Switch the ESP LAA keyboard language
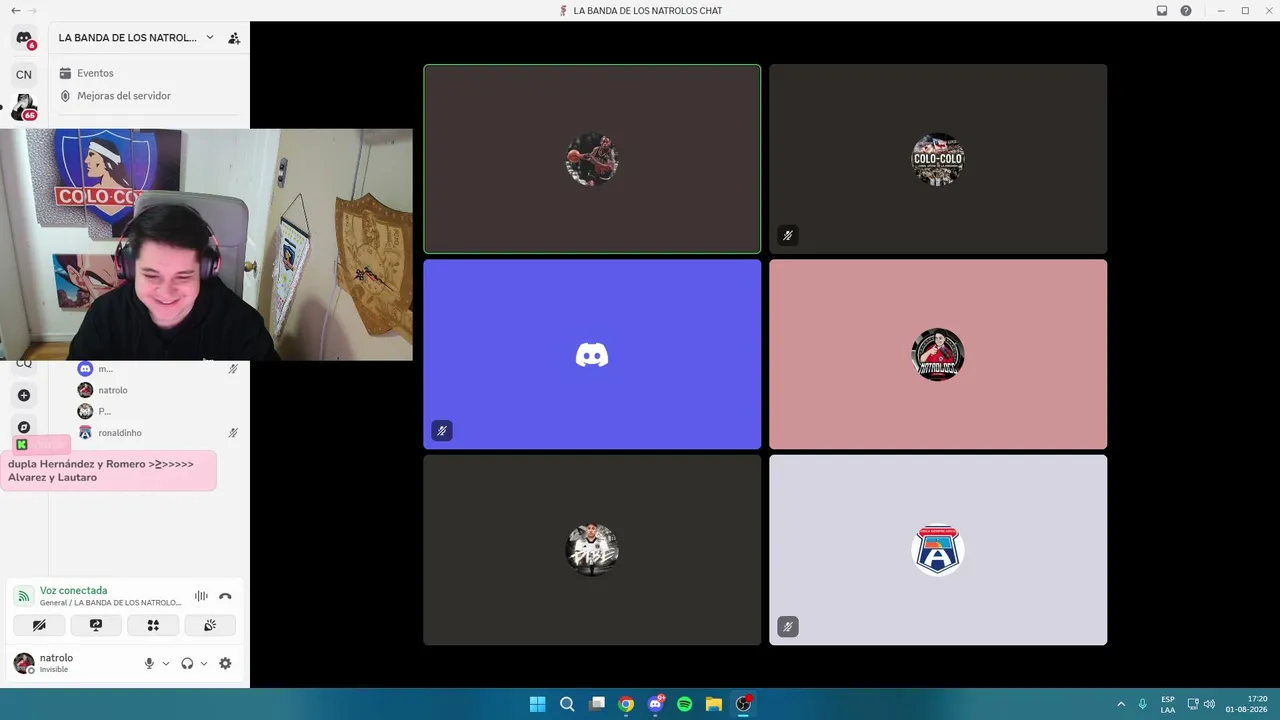 pos(1168,704)
